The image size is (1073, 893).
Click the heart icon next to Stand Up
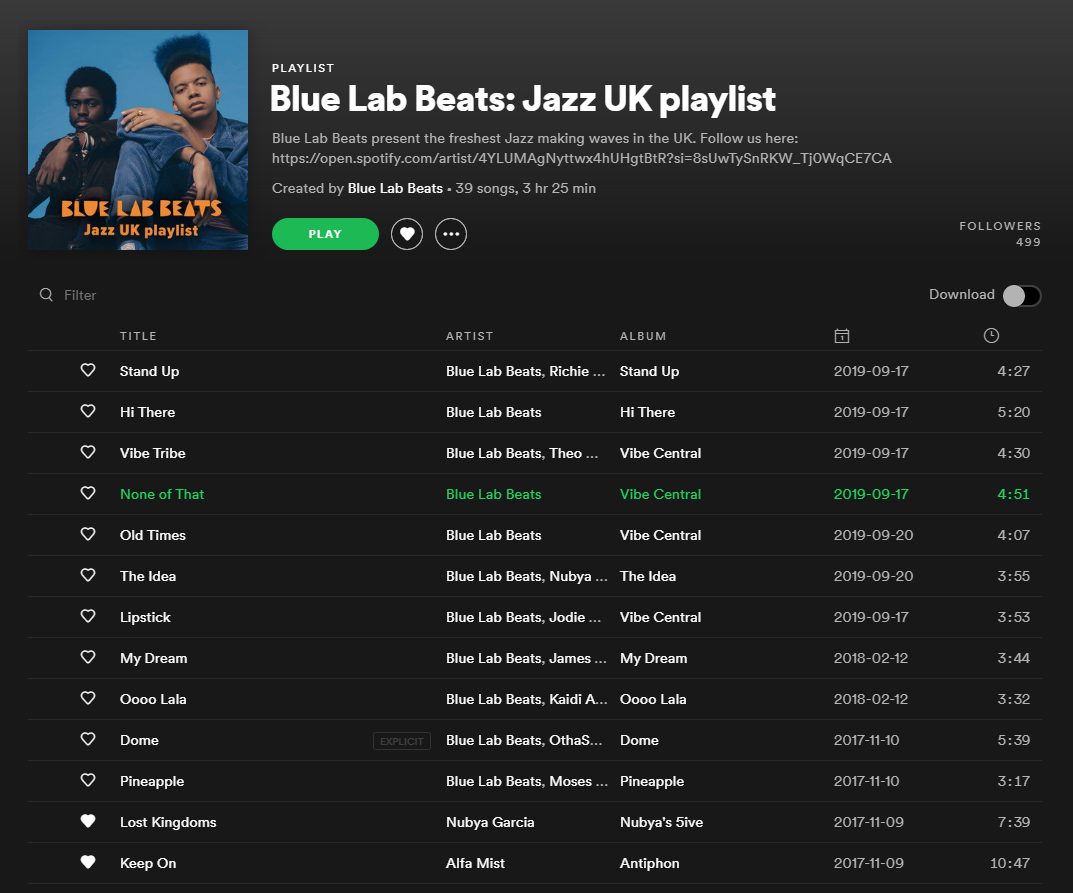pyautogui.click(x=88, y=370)
